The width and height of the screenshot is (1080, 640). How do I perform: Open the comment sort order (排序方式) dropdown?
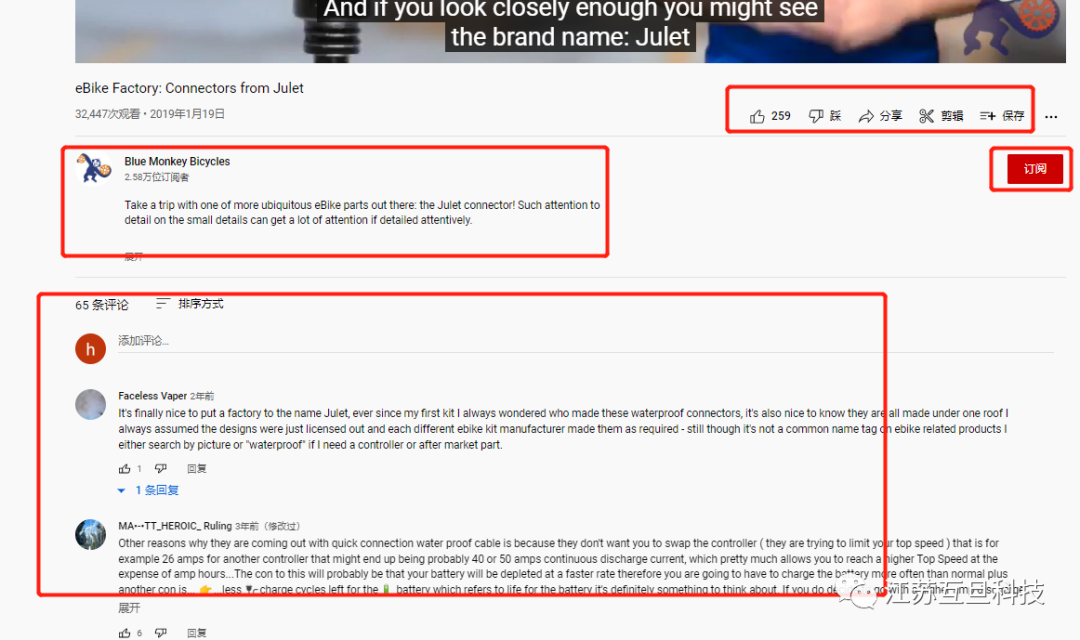(189, 304)
